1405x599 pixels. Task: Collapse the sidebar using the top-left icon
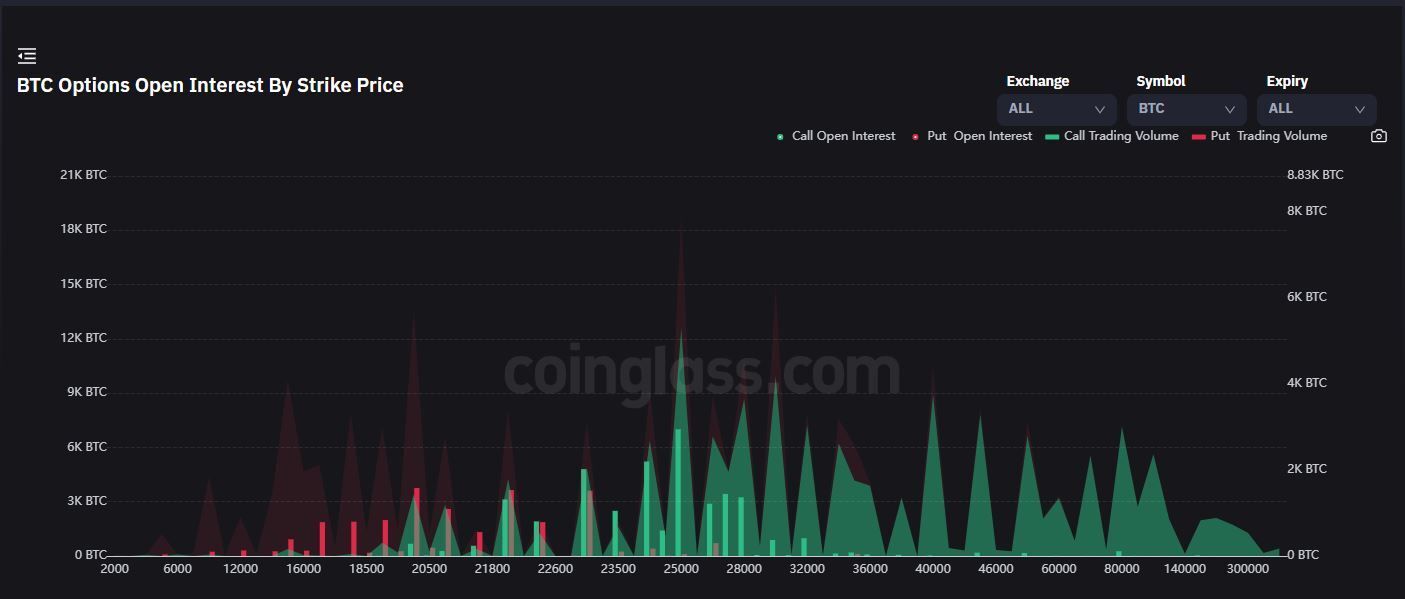[x=26, y=55]
